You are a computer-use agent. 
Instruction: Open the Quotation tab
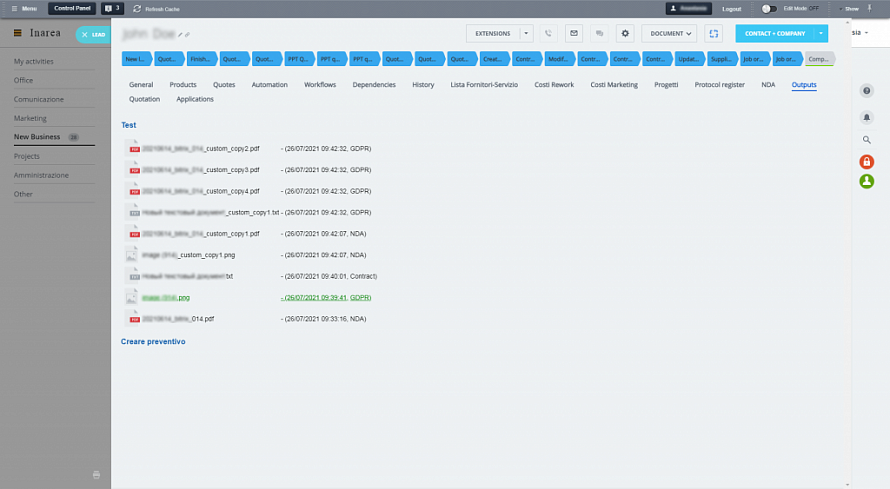pos(144,99)
